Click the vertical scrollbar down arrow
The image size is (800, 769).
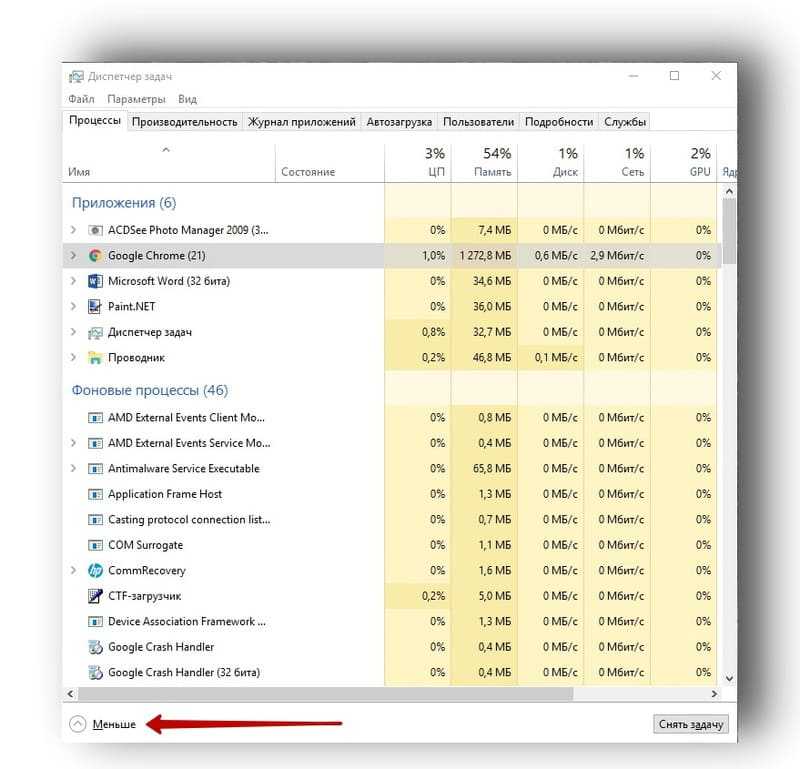(x=729, y=679)
